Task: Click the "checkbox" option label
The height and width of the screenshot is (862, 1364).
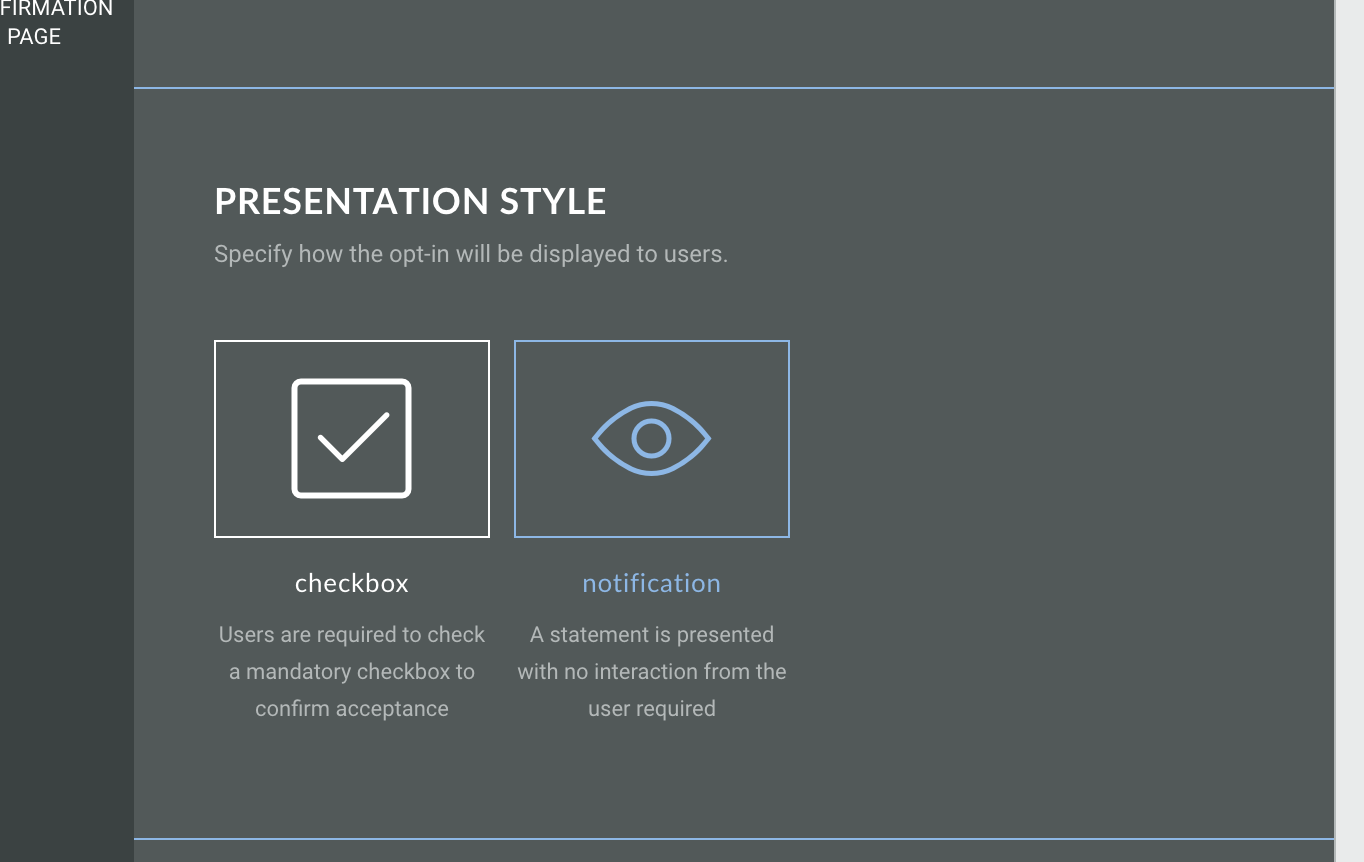Action: [x=351, y=583]
